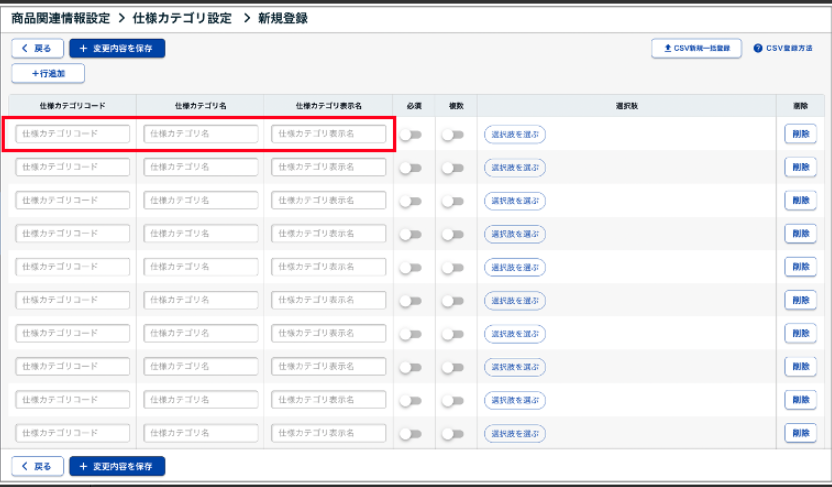Screen dimensions: 832x487
Task: Open 選択肢を選ぶ in the fifth row
Action: pyautogui.click(x=515, y=267)
